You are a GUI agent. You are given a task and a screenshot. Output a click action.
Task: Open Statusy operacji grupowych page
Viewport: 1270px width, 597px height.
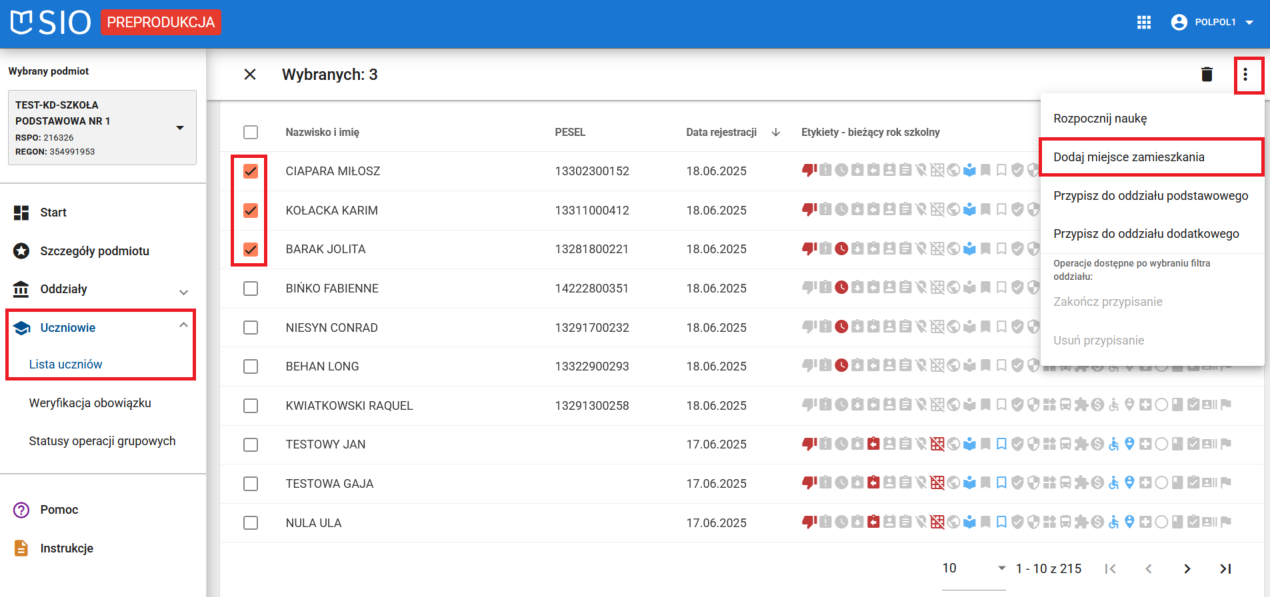coord(102,441)
